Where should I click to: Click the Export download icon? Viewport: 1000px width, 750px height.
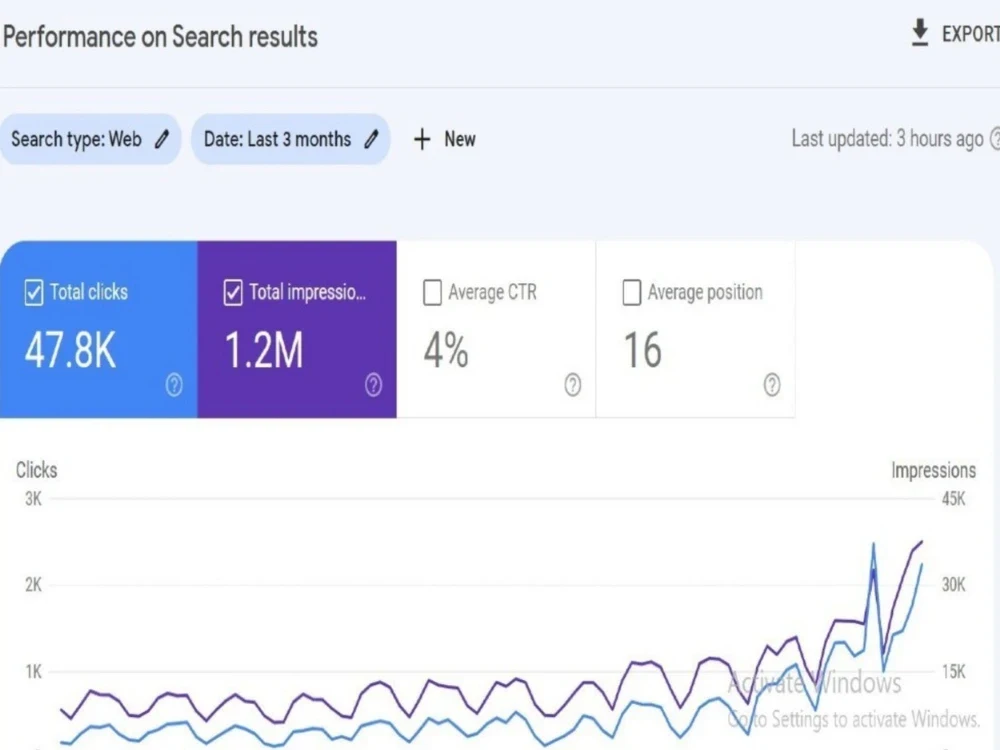click(920, 33)
